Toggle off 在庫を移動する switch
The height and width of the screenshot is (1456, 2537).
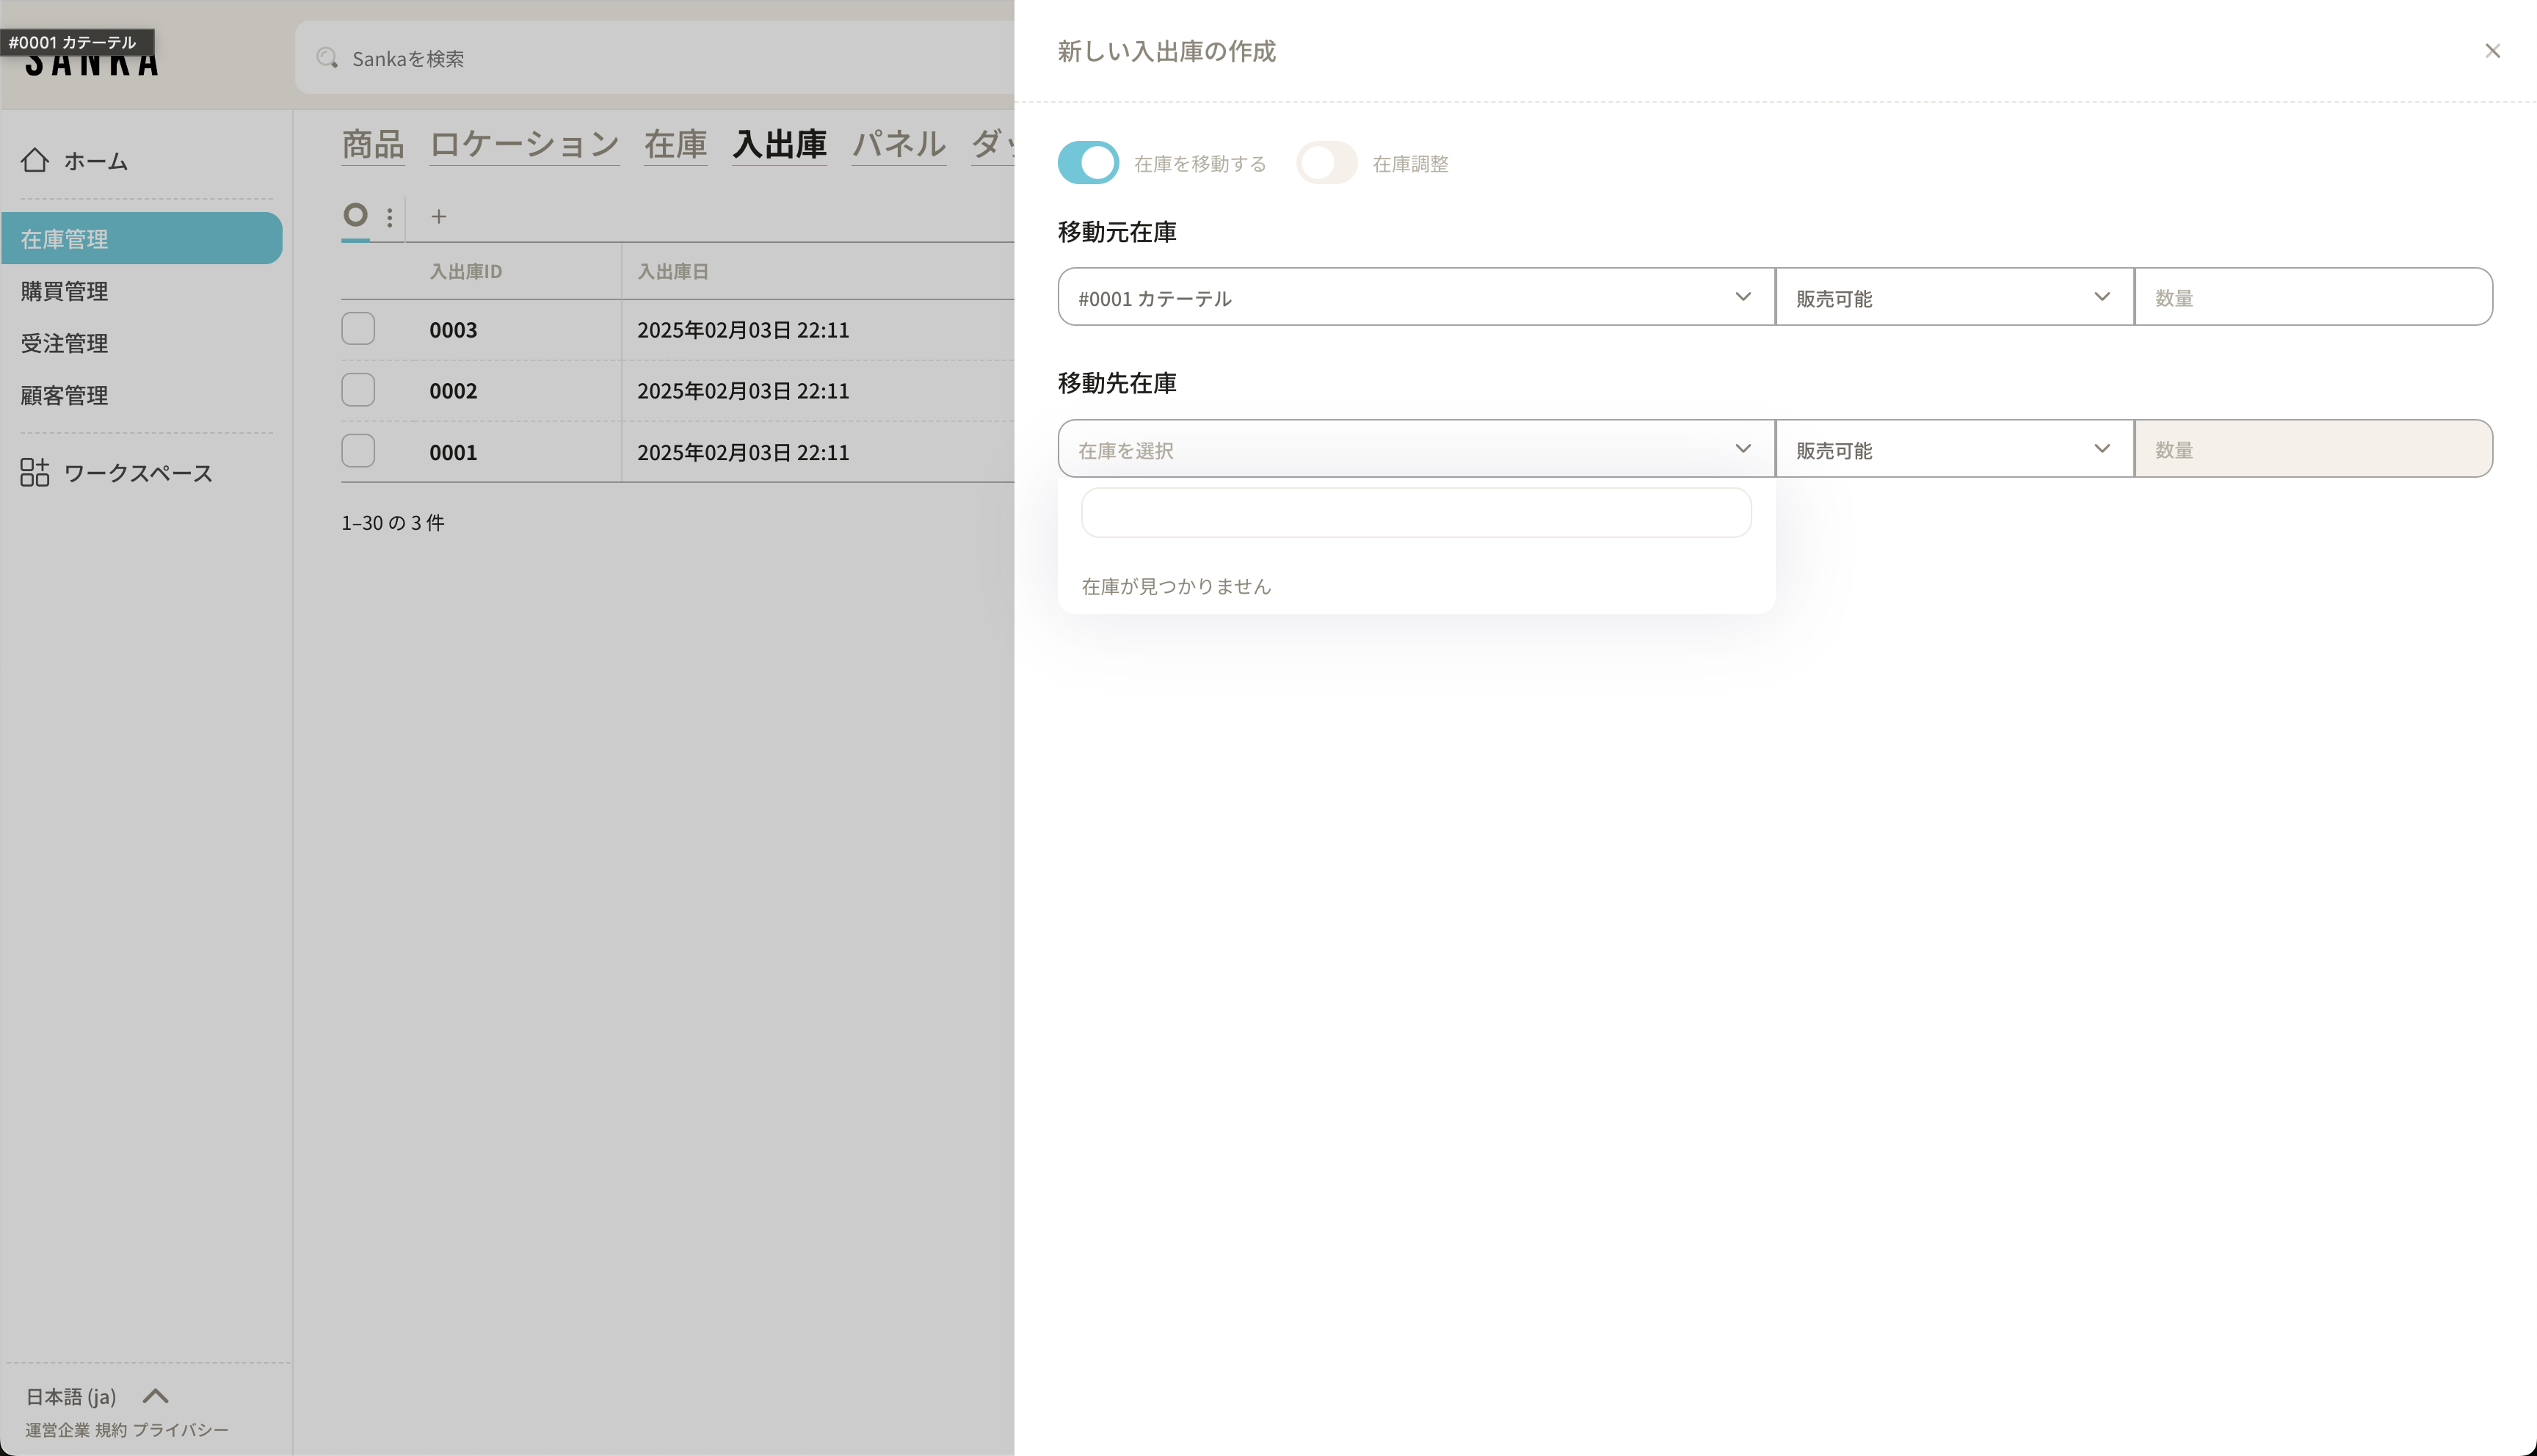point(1088,163)
